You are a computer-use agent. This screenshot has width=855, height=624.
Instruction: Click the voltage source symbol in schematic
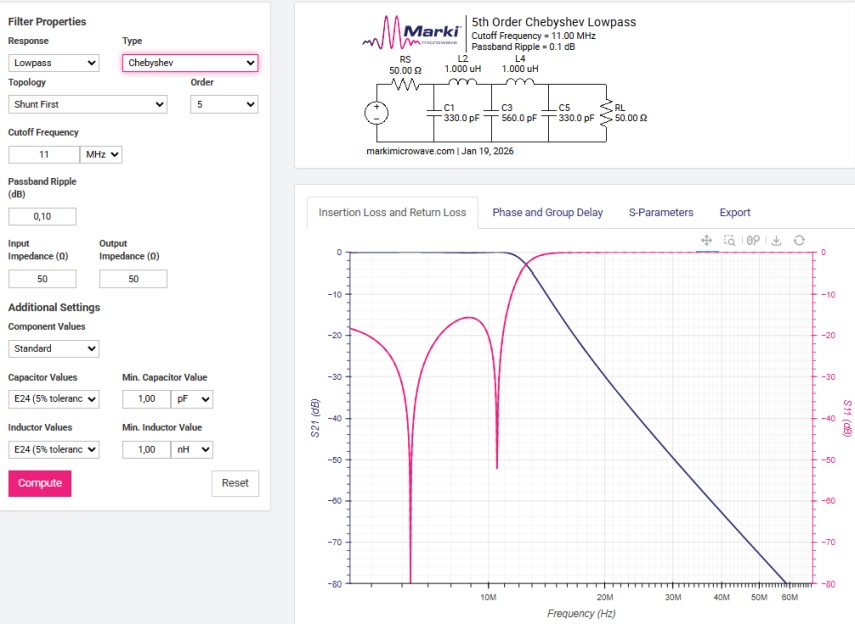click(377, 113)
